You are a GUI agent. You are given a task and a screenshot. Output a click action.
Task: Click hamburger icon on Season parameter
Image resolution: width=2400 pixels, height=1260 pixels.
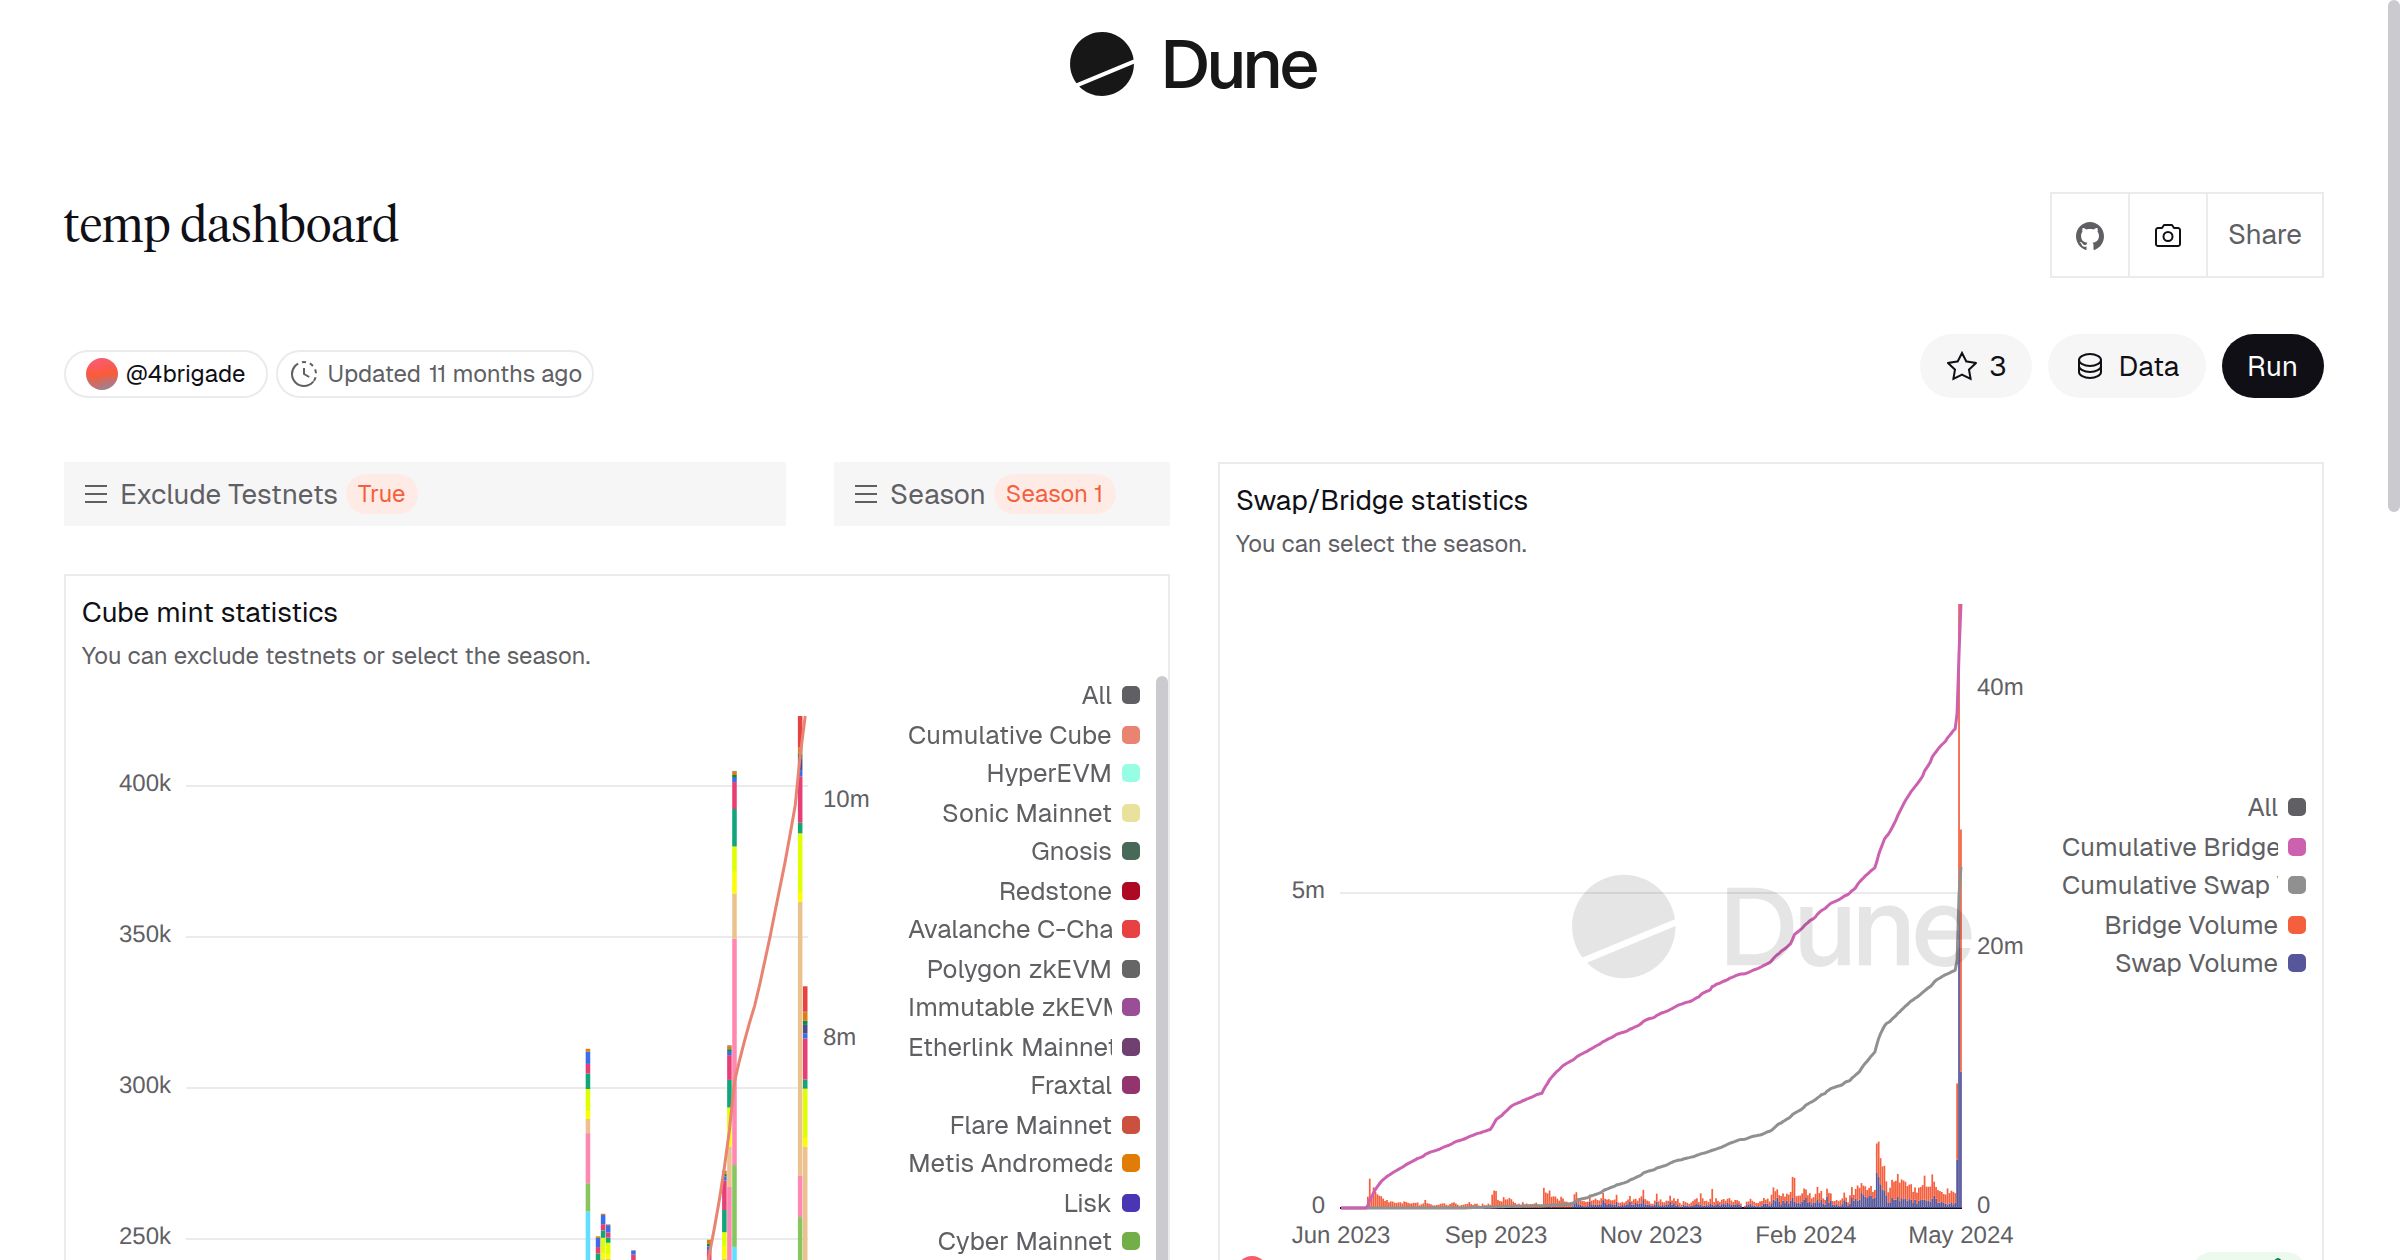[x=866, y=493]
